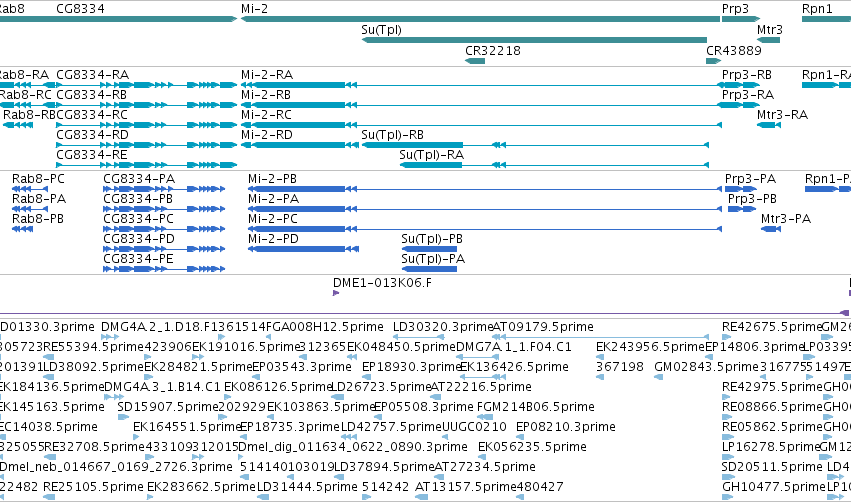Click transcript label CG8334-RE
This screenshot has width=851, height=502.
[x=92, y=155]
